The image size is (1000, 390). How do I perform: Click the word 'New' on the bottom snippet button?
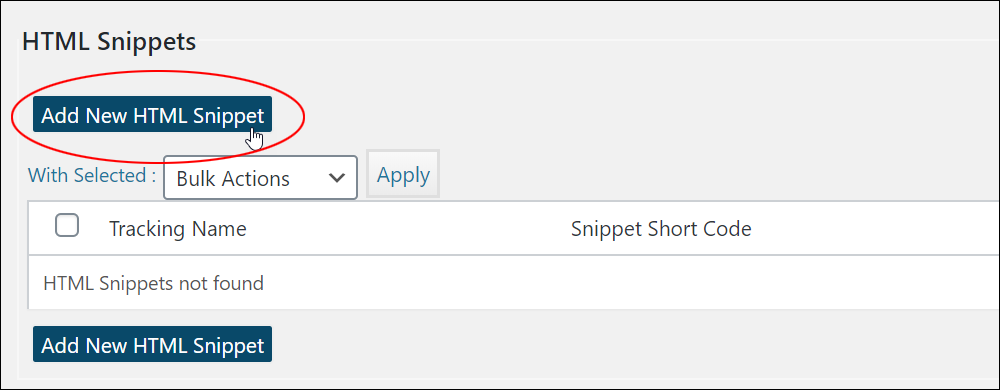pos(107,345)
